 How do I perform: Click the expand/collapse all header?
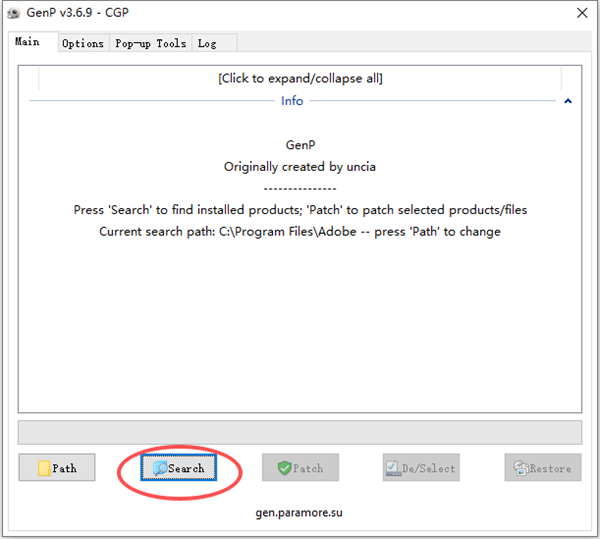coord(300,78)
